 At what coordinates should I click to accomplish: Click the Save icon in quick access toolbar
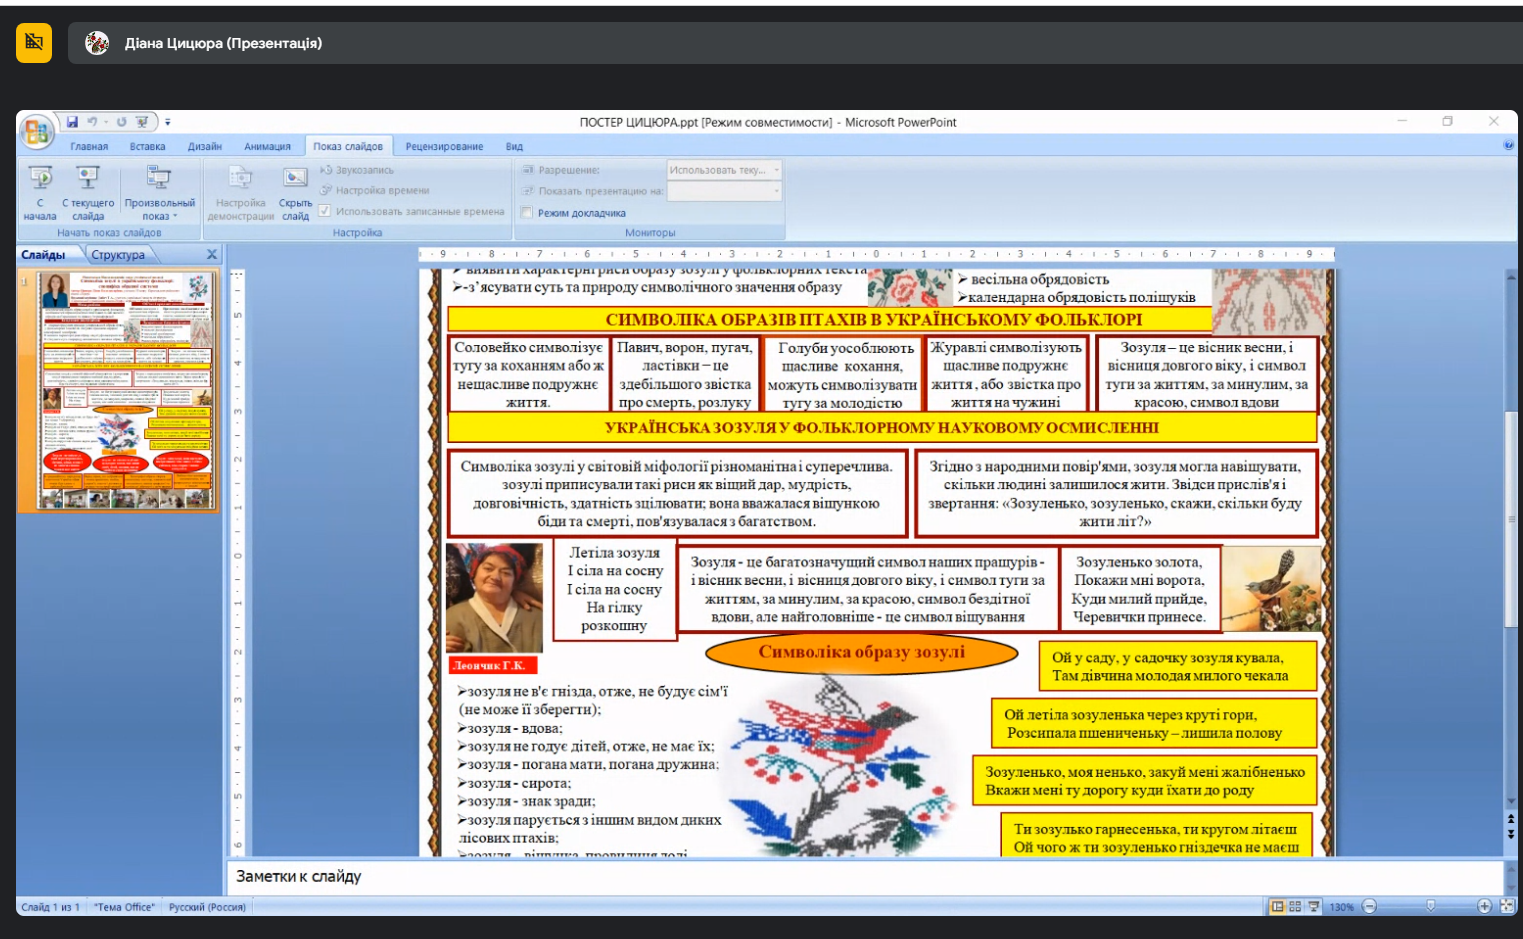72,122
